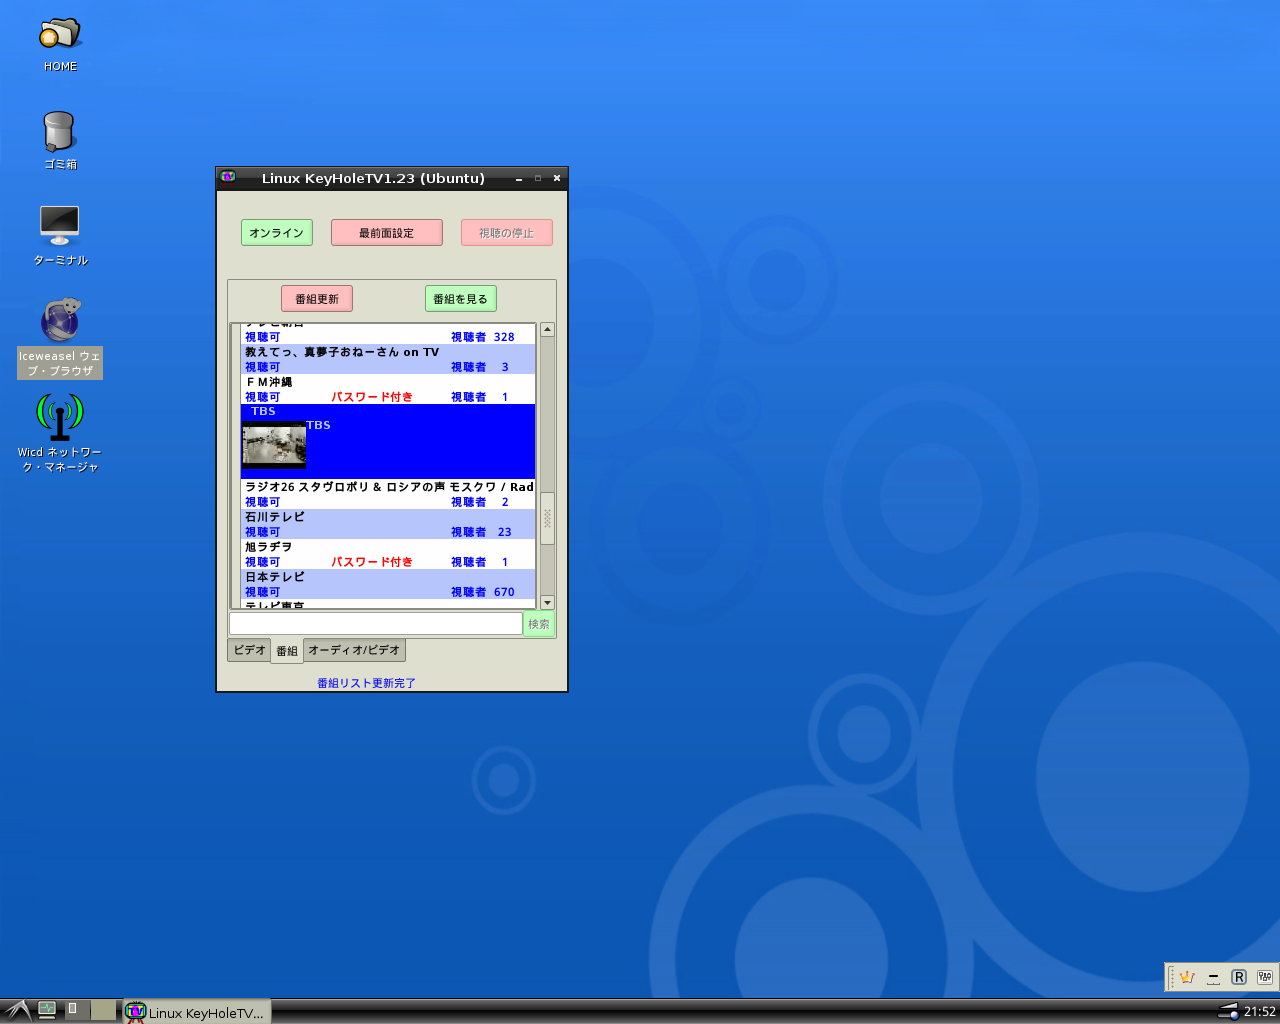
Task: Click the volume control tray icon
Action: pos(1228,1011)
